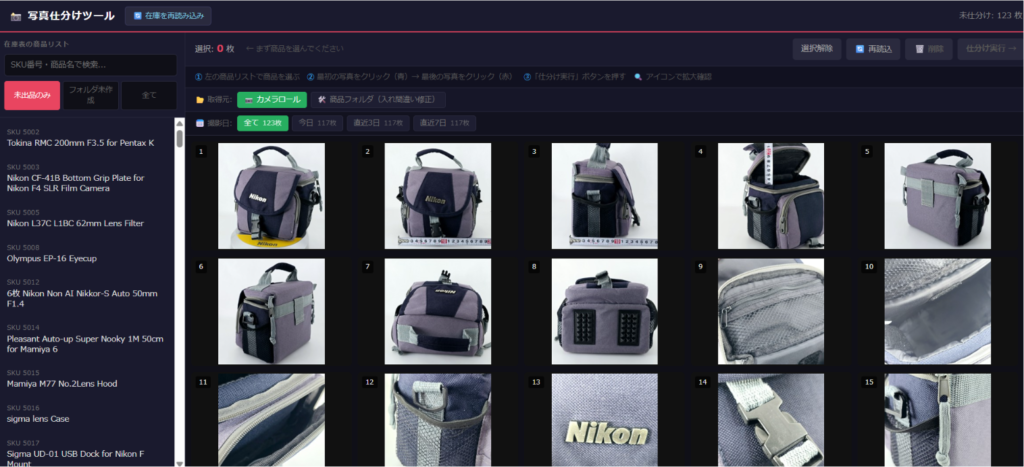Click photo 7 bag top view
The width and height of the screenshot is (1024, 467).
point(438,312)
